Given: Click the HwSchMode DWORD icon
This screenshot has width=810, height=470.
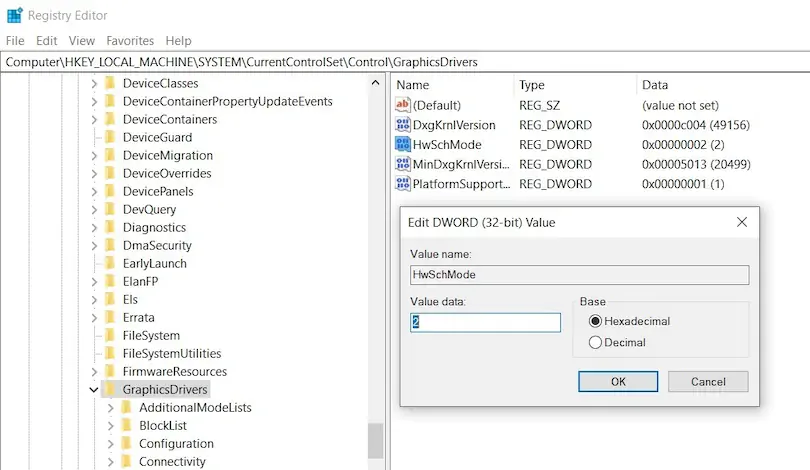Looking at the screenshot, I should point(402,144).
